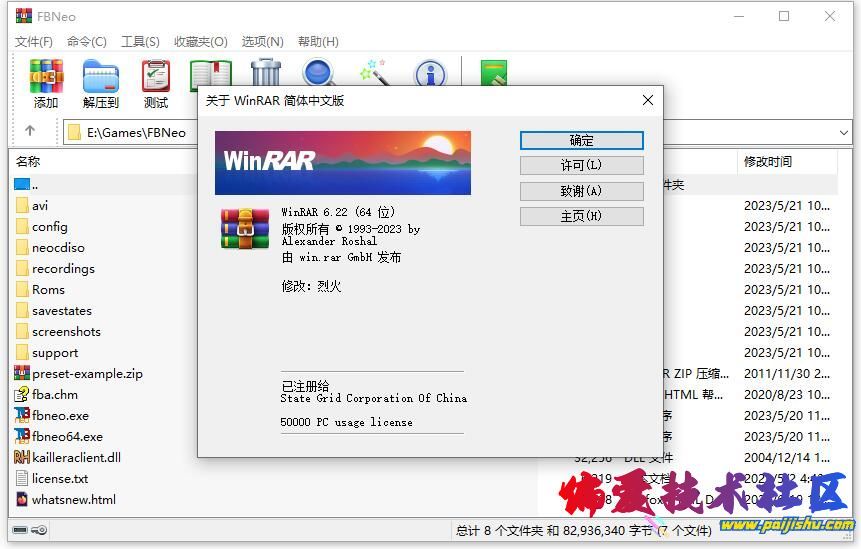This screenshot has width=861, height=549.
Task: Click the Add (添加) toolbar icon
Action: (x=46, y=76)
